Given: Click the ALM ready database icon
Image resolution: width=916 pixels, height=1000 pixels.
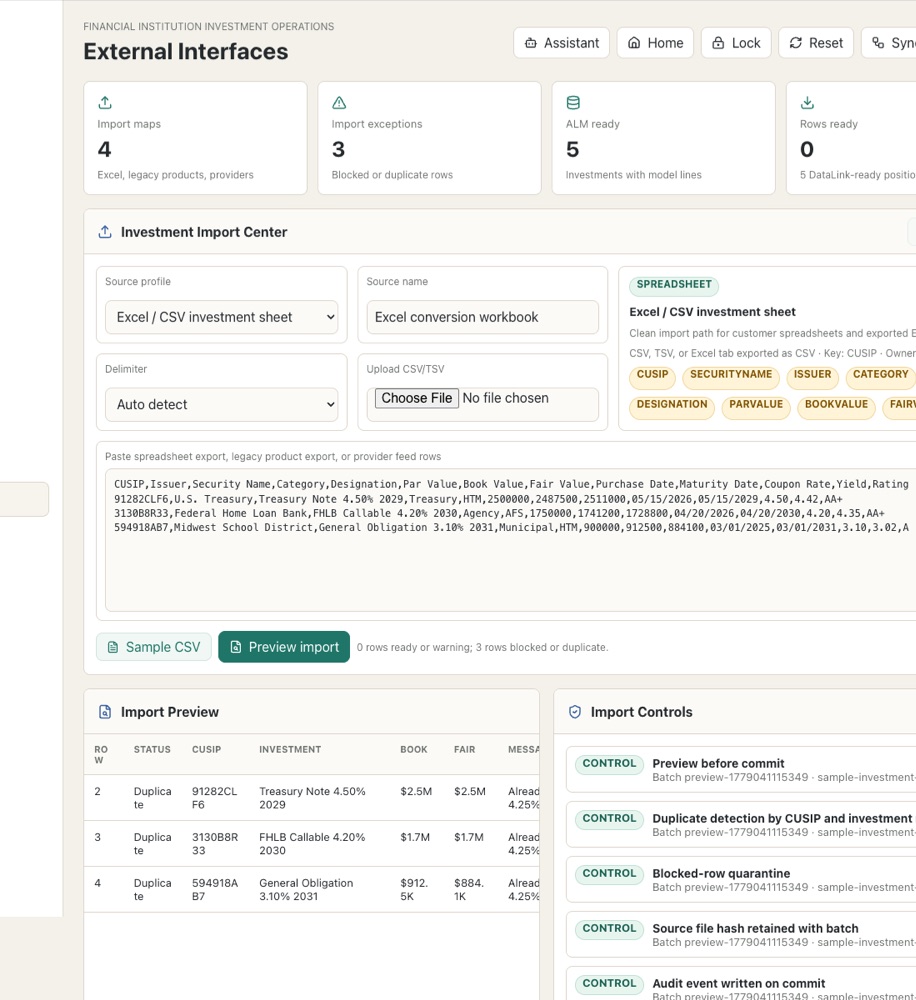Looking at the screenshot, I should (x=573, y=102).
